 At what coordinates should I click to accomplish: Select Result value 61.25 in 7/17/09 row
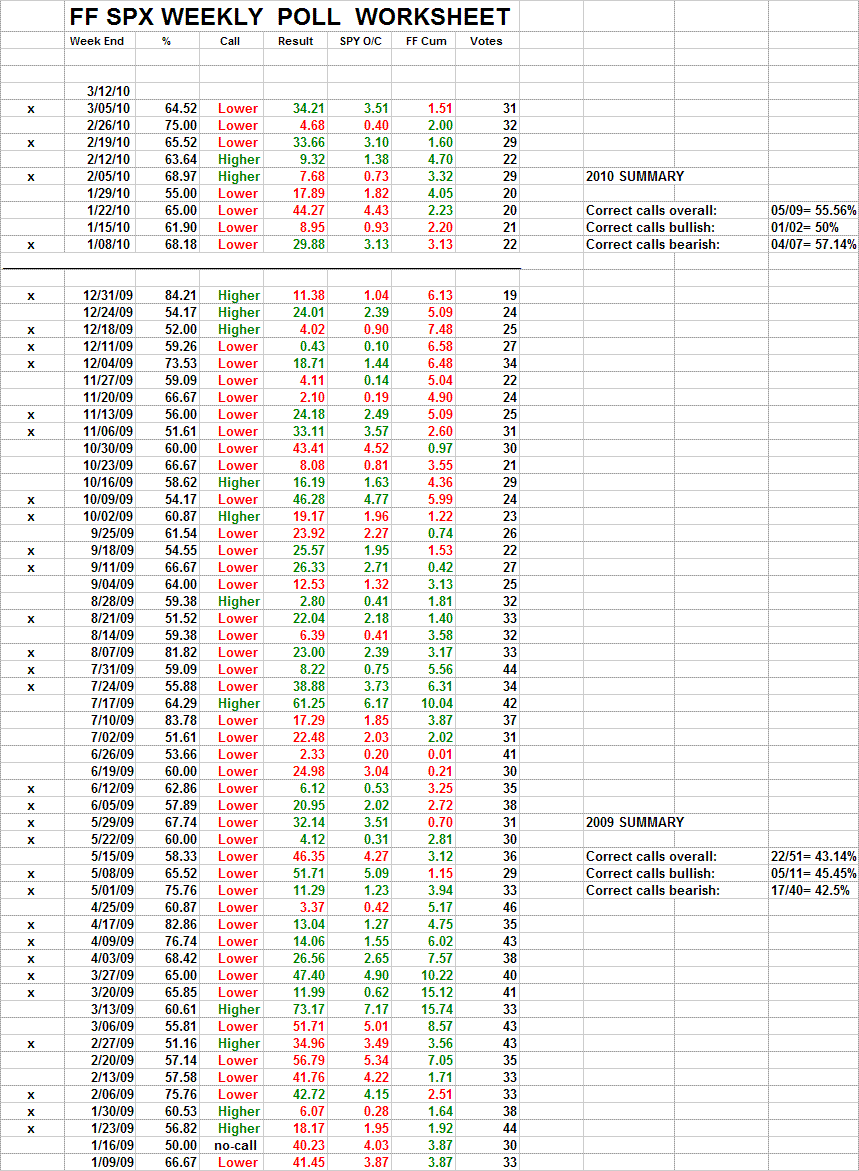tap(309, 703)
